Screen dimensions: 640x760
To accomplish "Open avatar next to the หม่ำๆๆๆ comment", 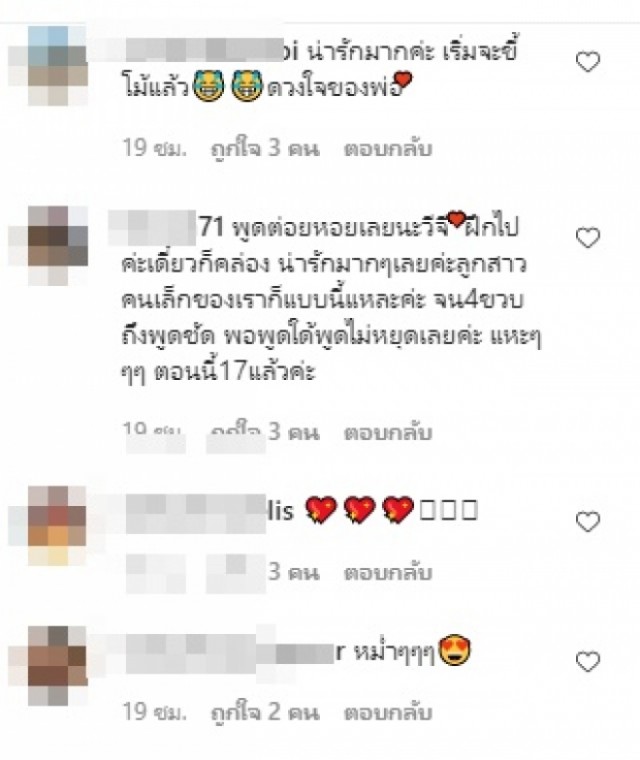I will [48, 665].
